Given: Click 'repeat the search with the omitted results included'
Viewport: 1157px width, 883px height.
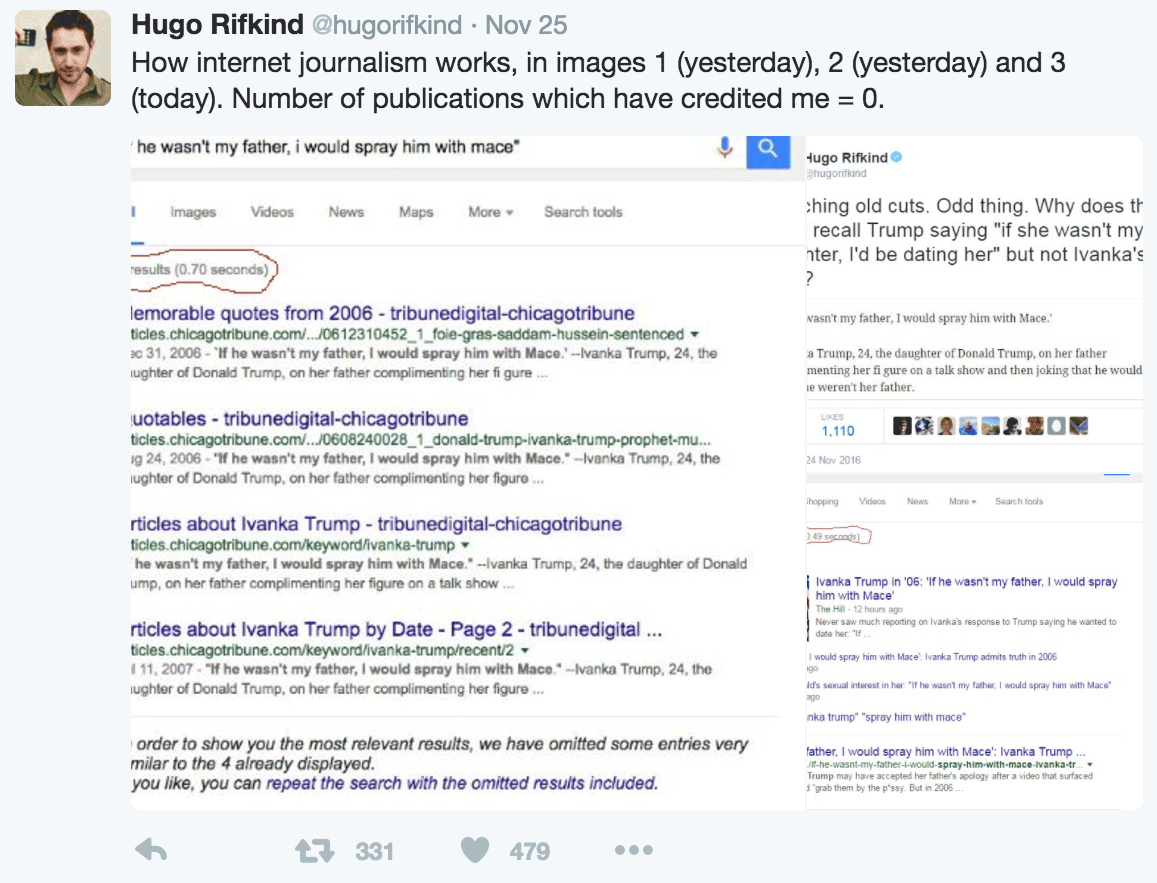Looking at the screenshot, I should (461, 783).
